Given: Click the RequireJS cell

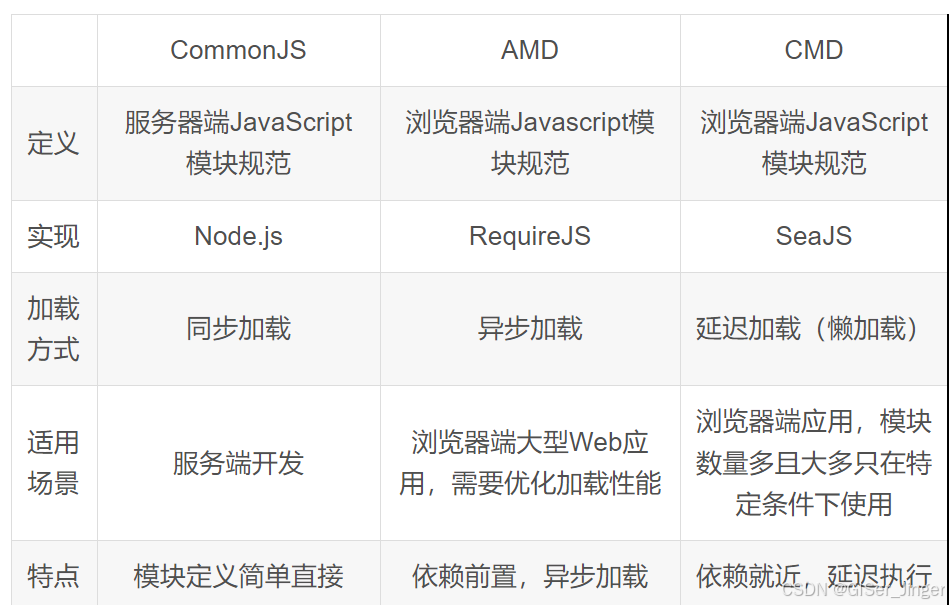Looking at the screenshot, I should 530,236.
